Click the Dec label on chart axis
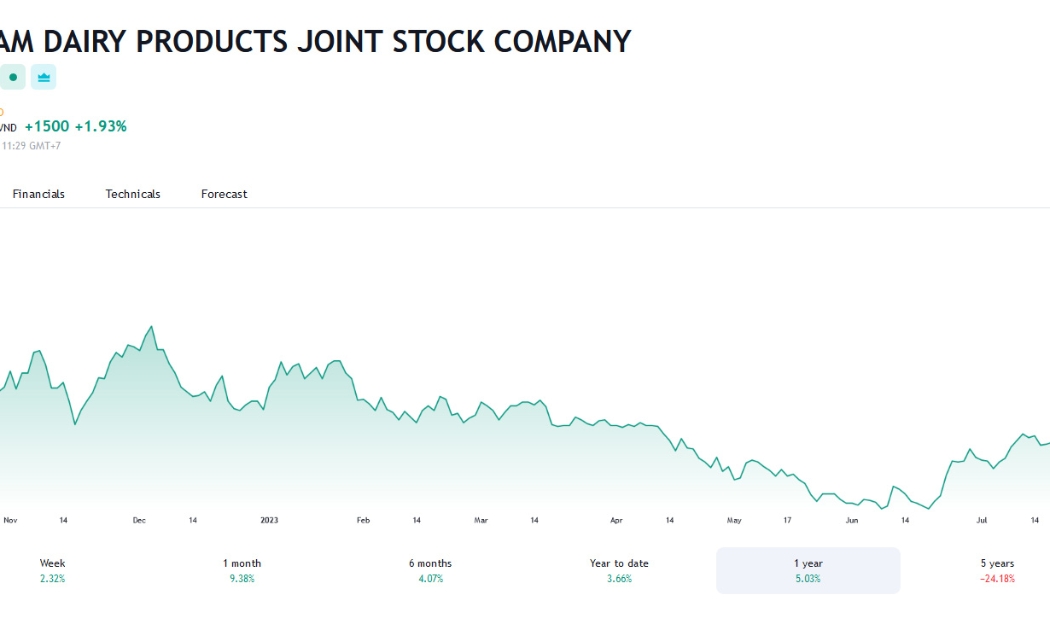The width and height of the screenshot is (1050, 630). (139, 520)
